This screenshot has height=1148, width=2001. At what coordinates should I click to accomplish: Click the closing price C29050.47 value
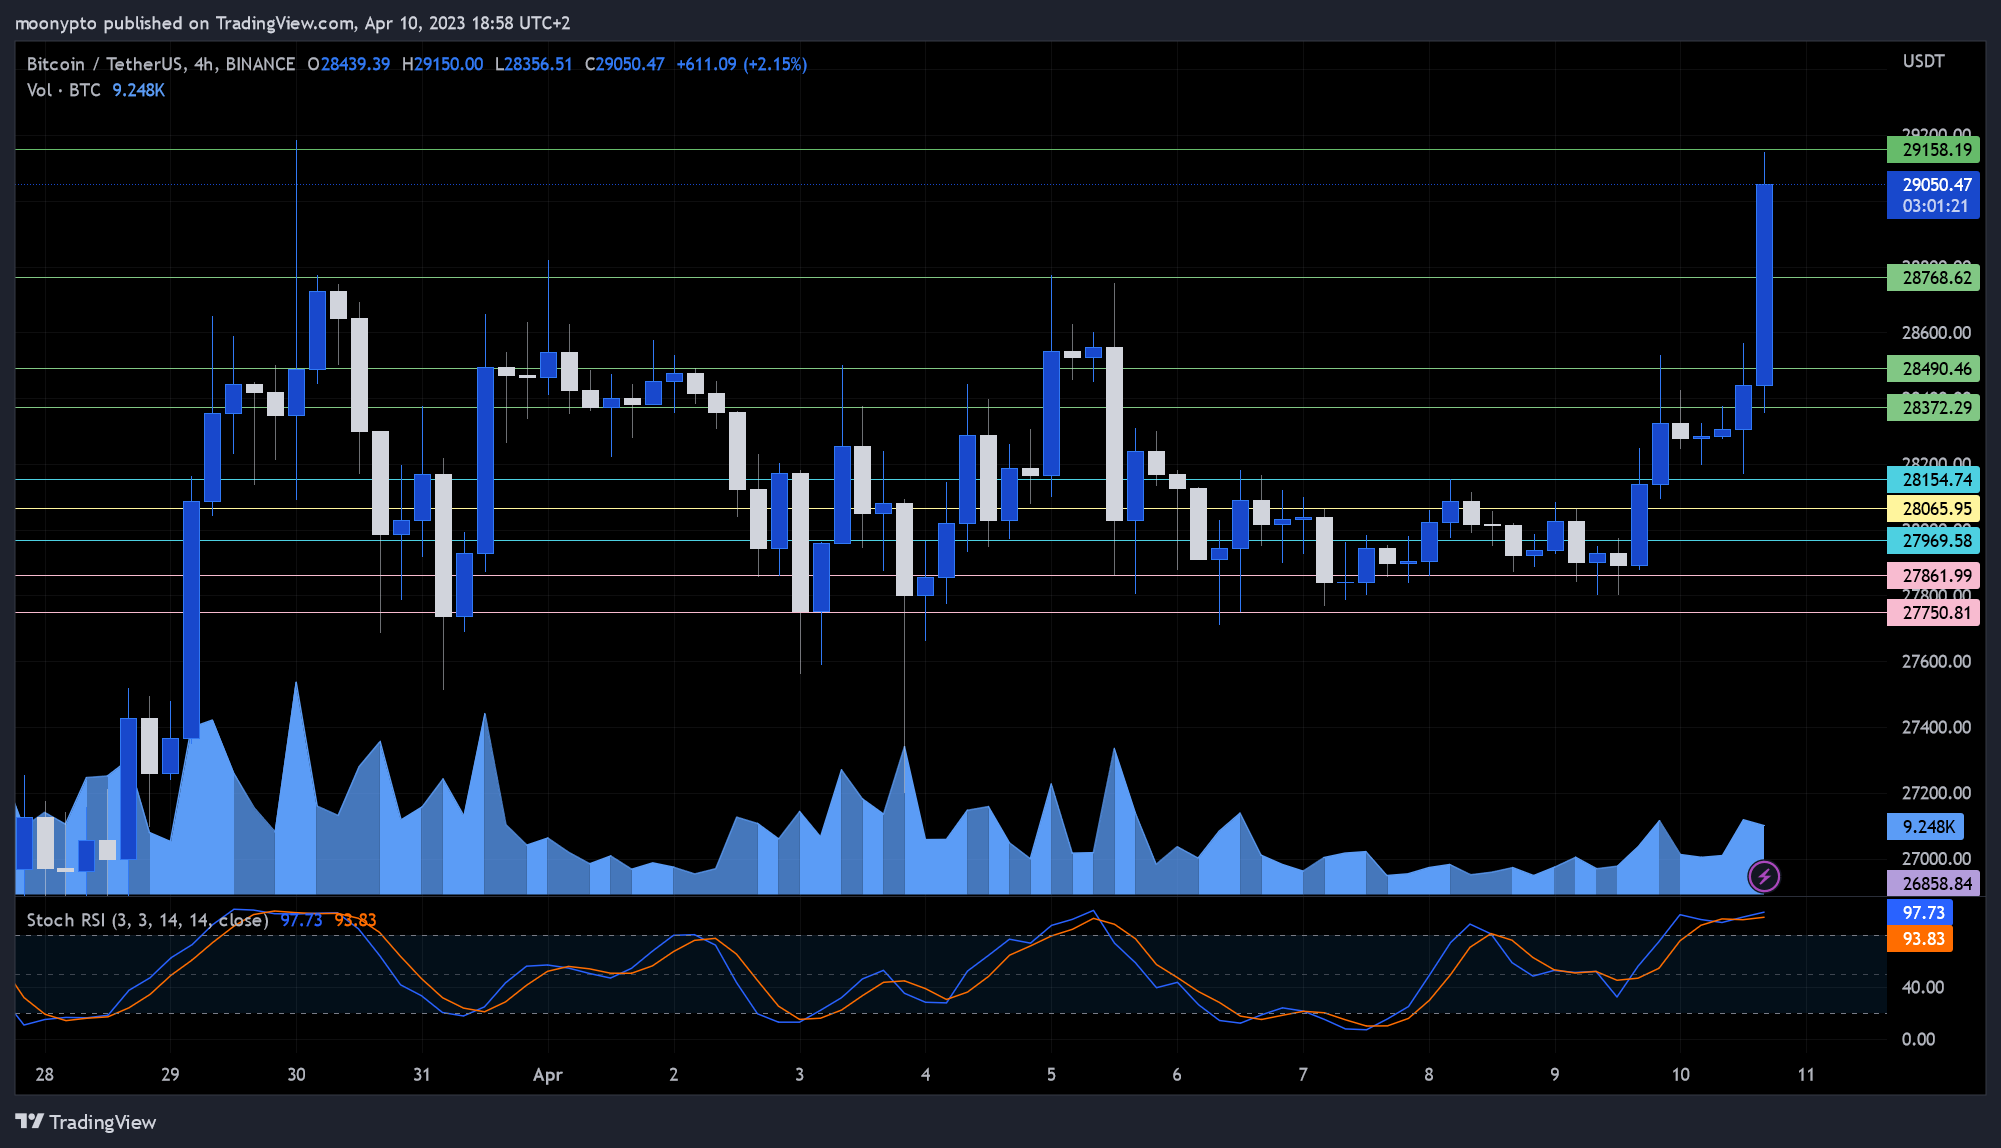pyautogui.click(x=624, y=64)
